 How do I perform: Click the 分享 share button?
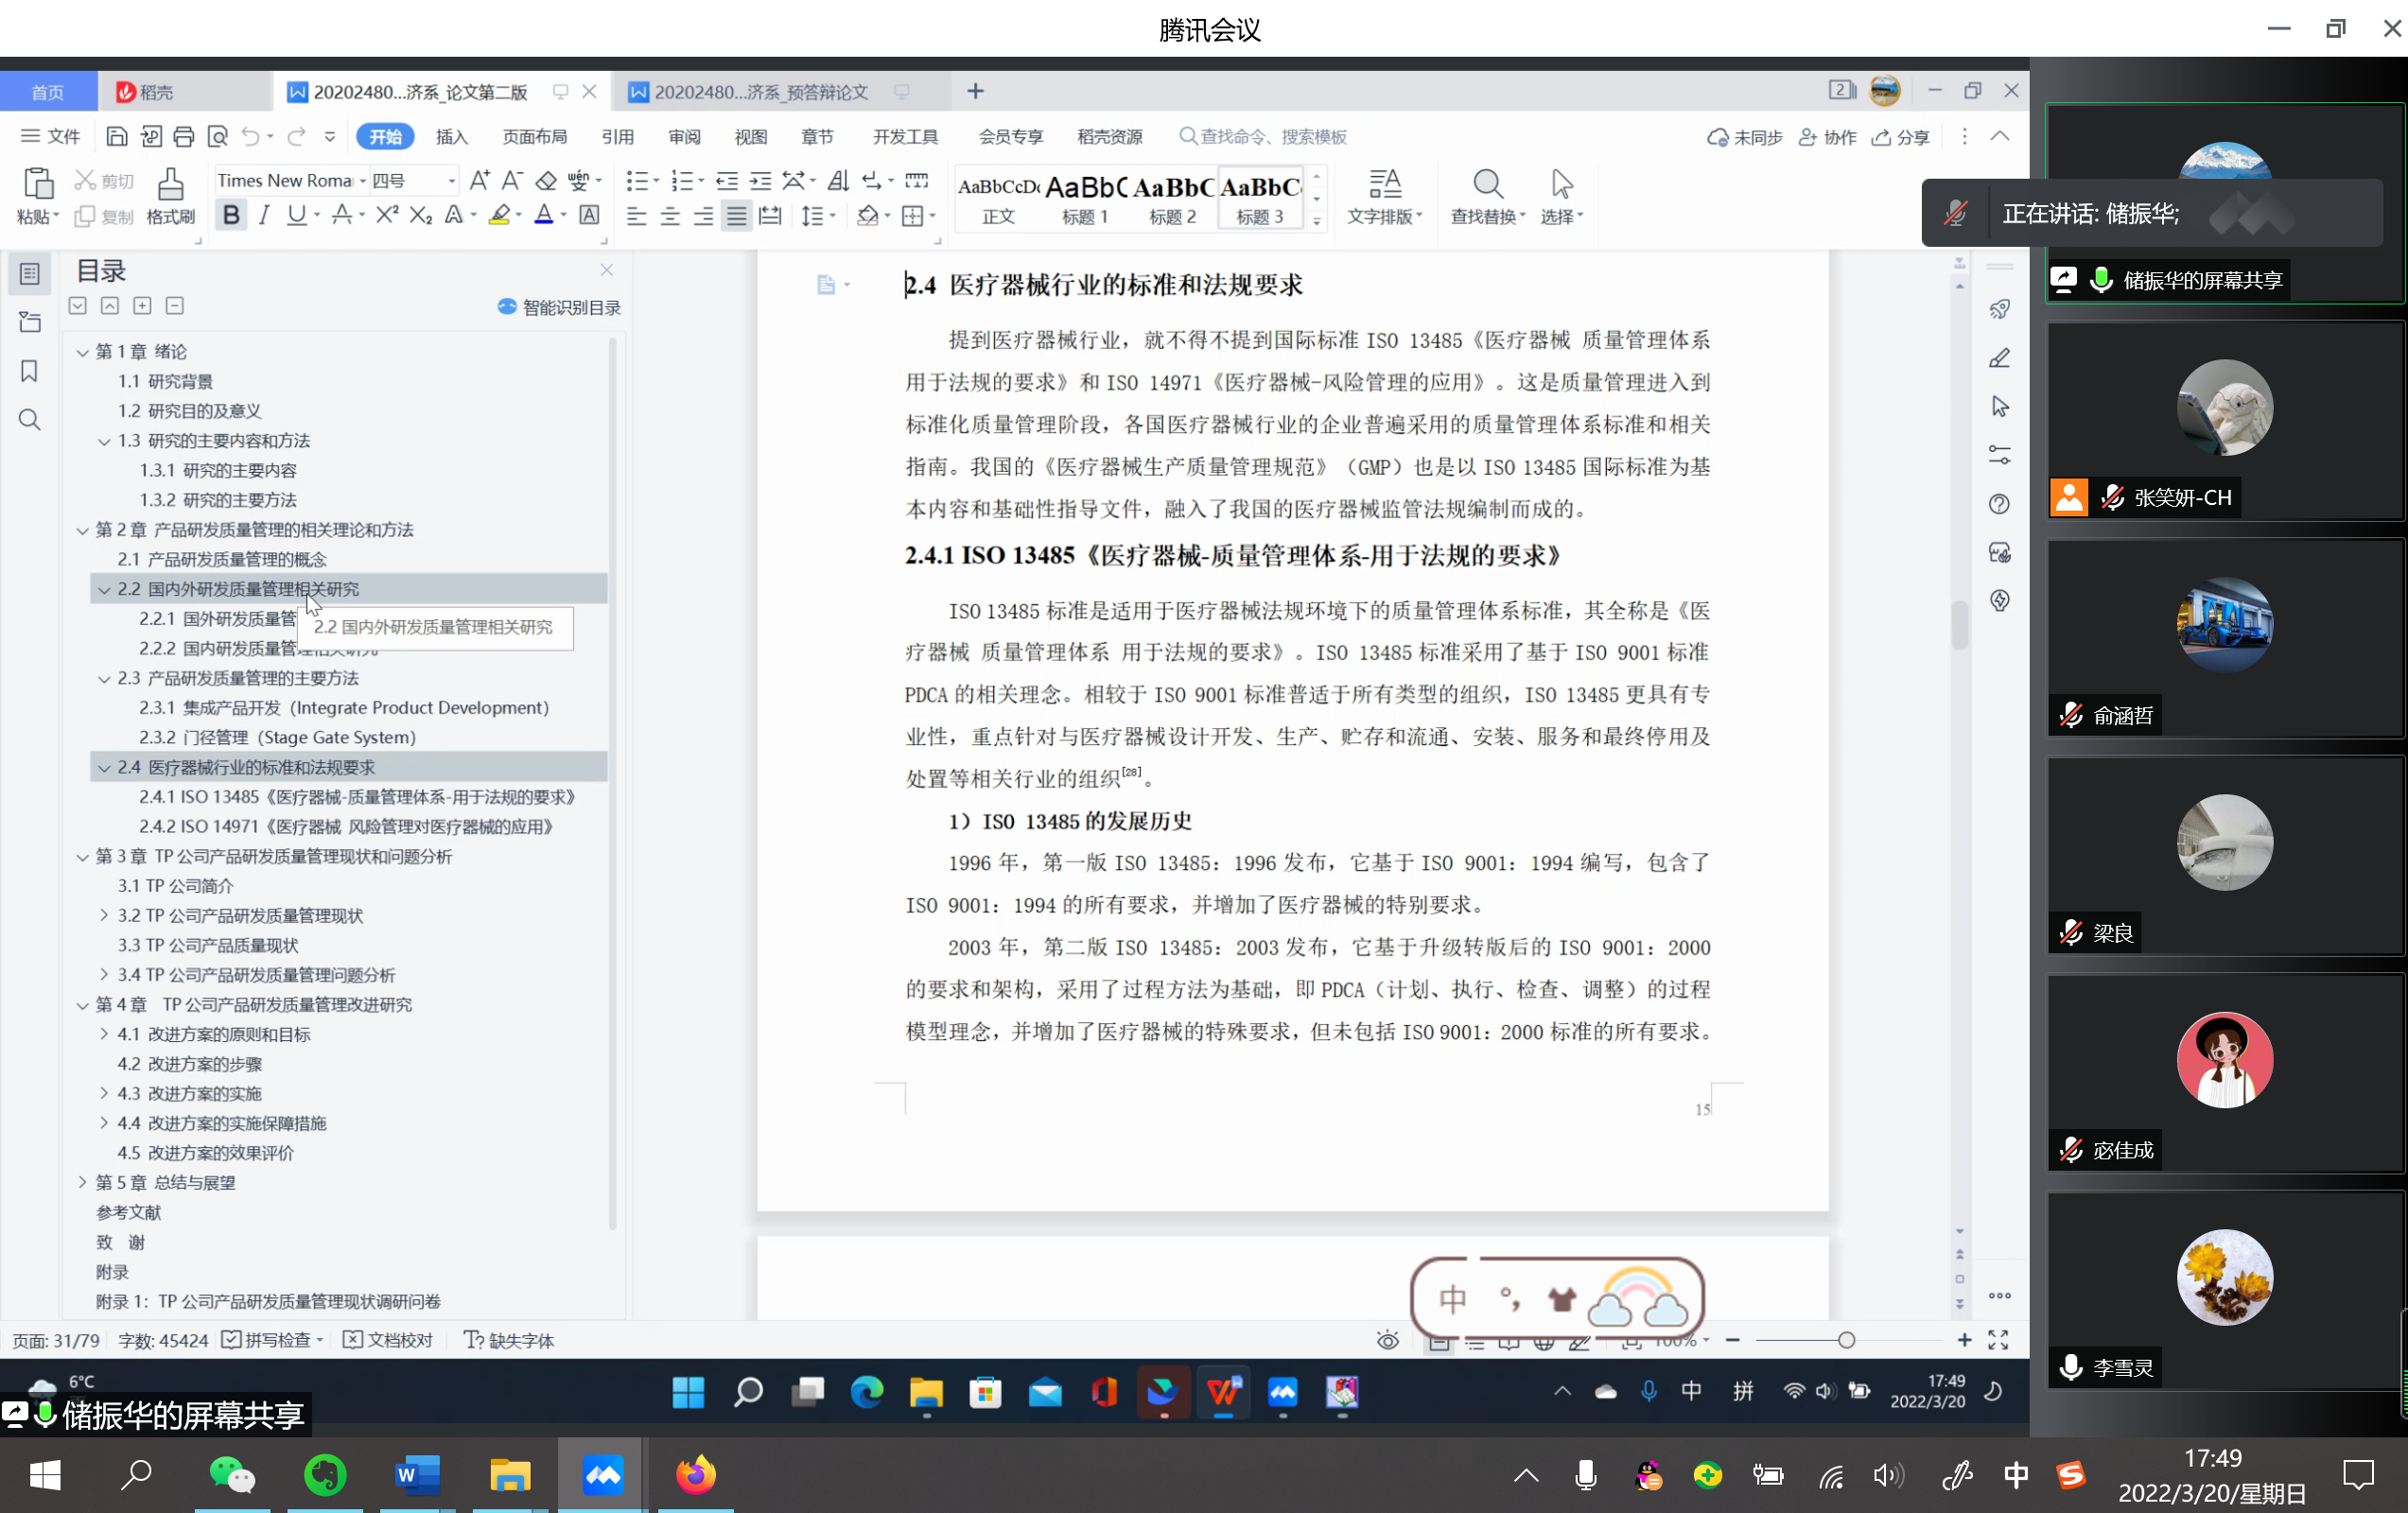[1901, 136]
